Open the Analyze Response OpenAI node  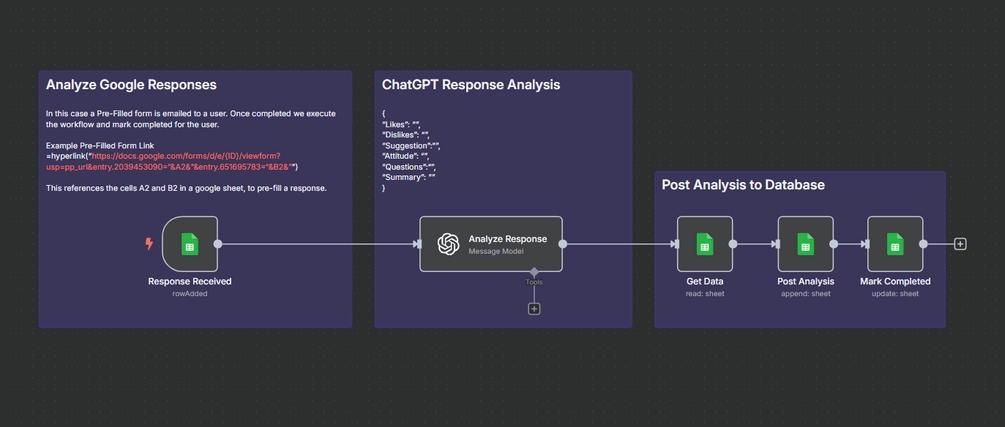click(491, 244)
